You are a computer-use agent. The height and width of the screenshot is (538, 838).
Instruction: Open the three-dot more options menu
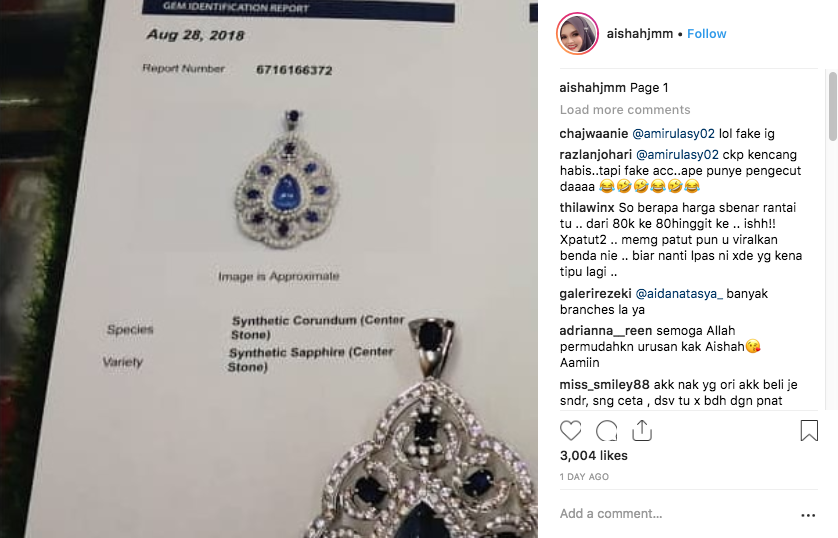point(808,515)
